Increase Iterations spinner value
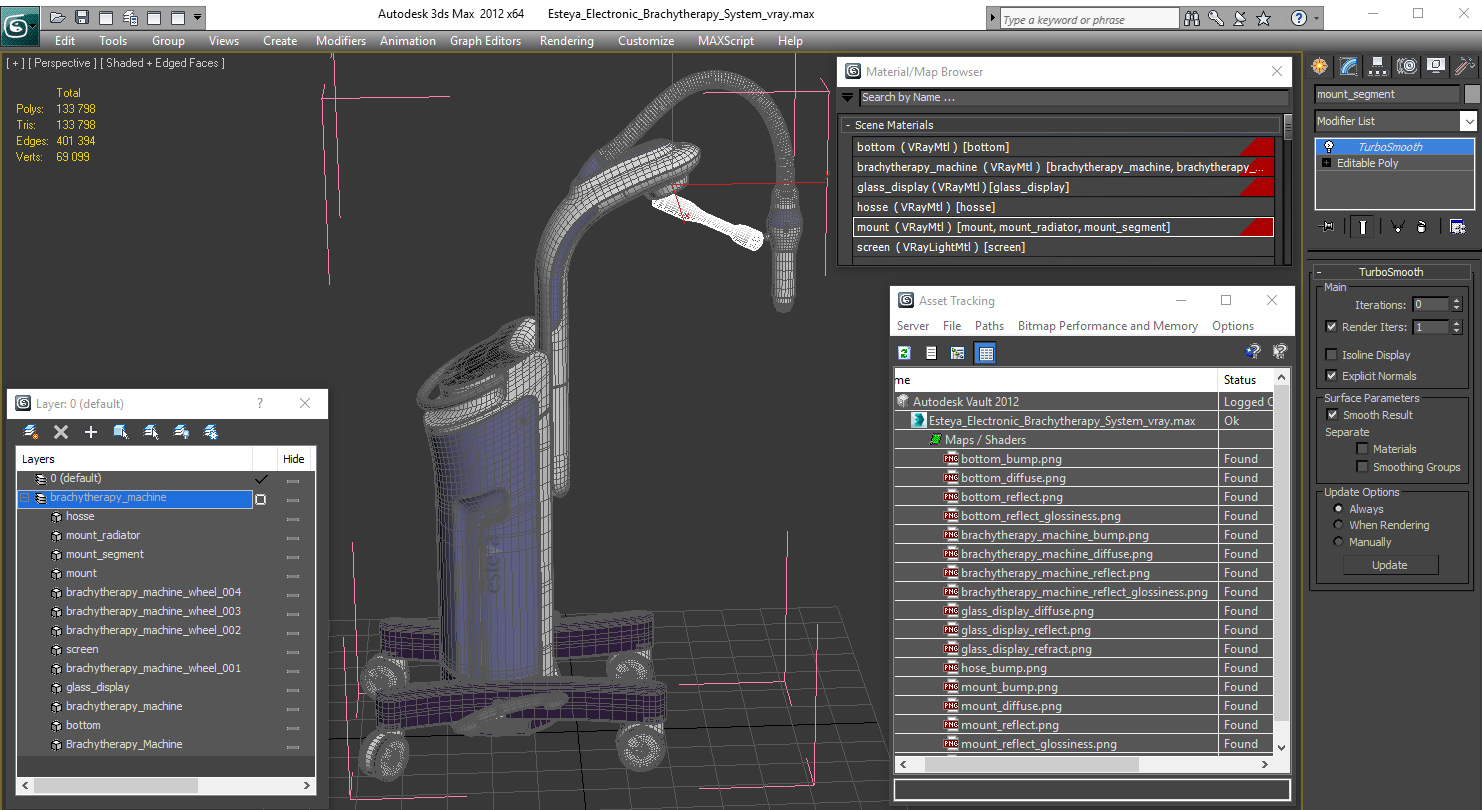This screenshot has height=810, width=1482. click(1455, 301)
